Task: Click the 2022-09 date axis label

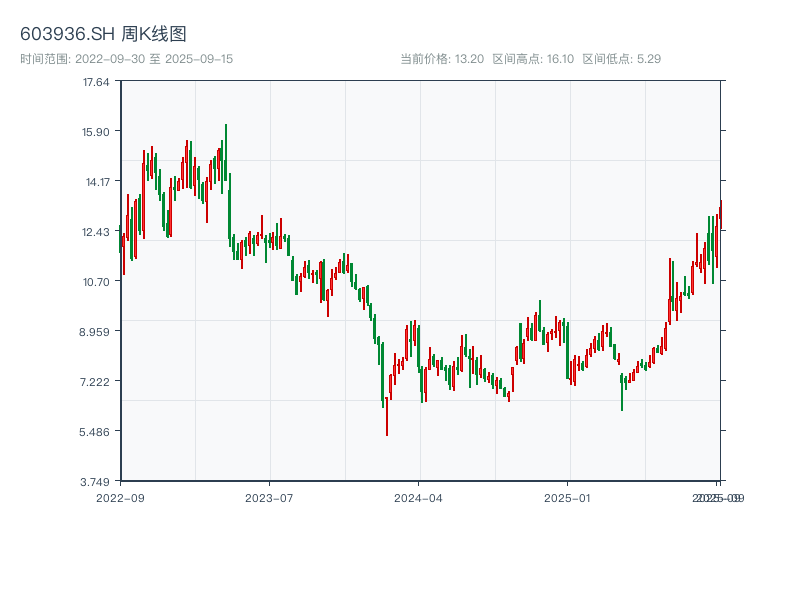Action: click(120, 497)
